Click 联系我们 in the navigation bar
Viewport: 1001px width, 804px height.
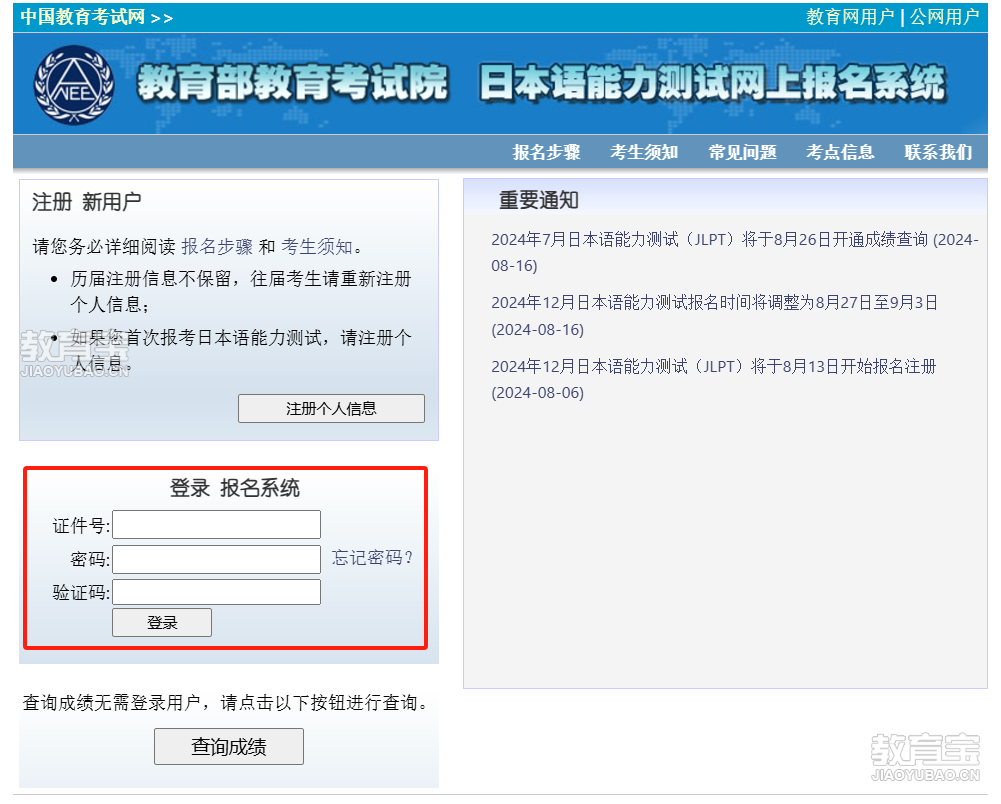click(x=938, y=152)
